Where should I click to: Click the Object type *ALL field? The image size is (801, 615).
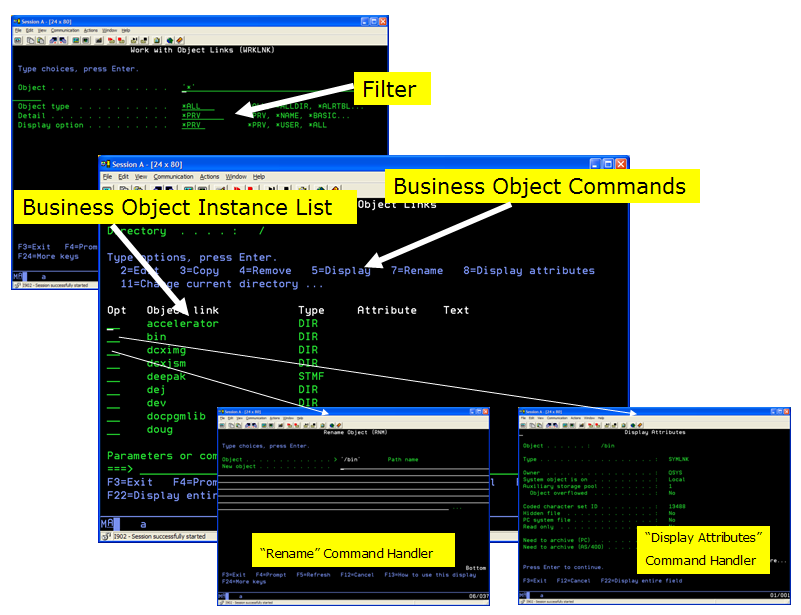(198, 106)
